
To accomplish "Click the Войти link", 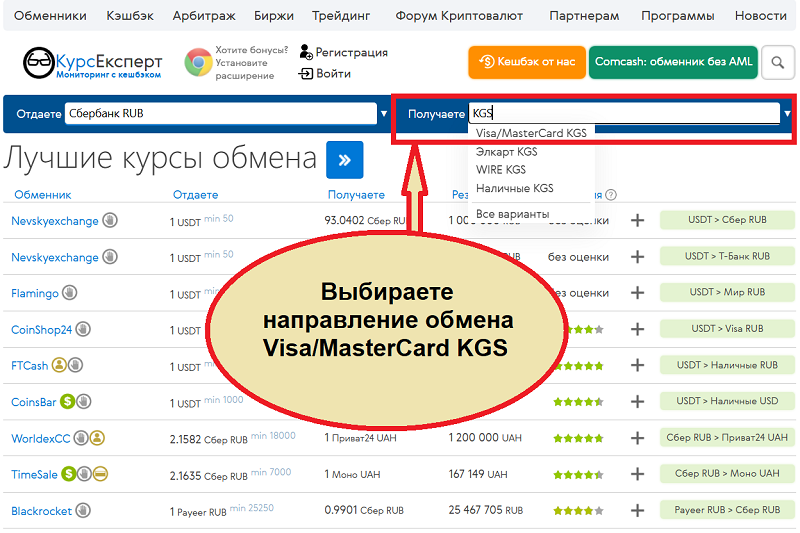I will click(325, 73).
